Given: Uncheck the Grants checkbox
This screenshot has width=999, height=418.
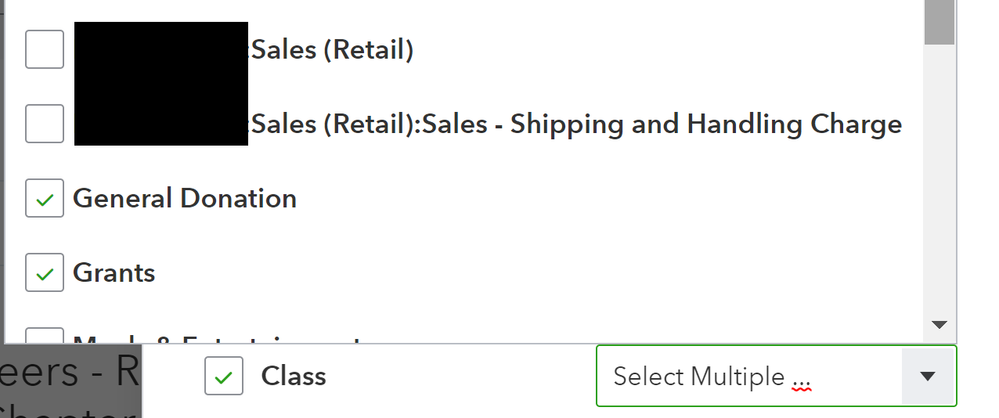Looking at the screenshot, I should point(44,272).
